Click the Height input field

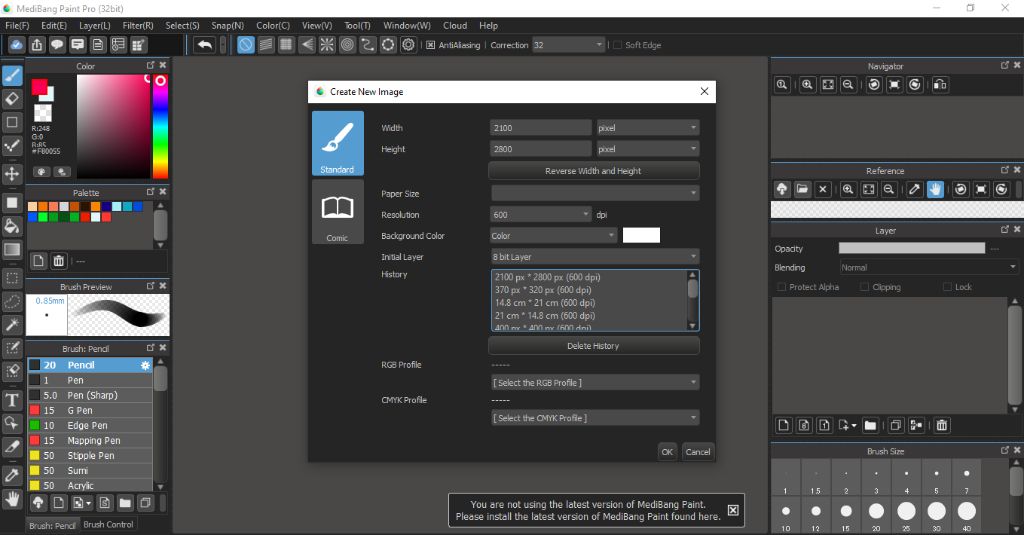click(541, 149)
